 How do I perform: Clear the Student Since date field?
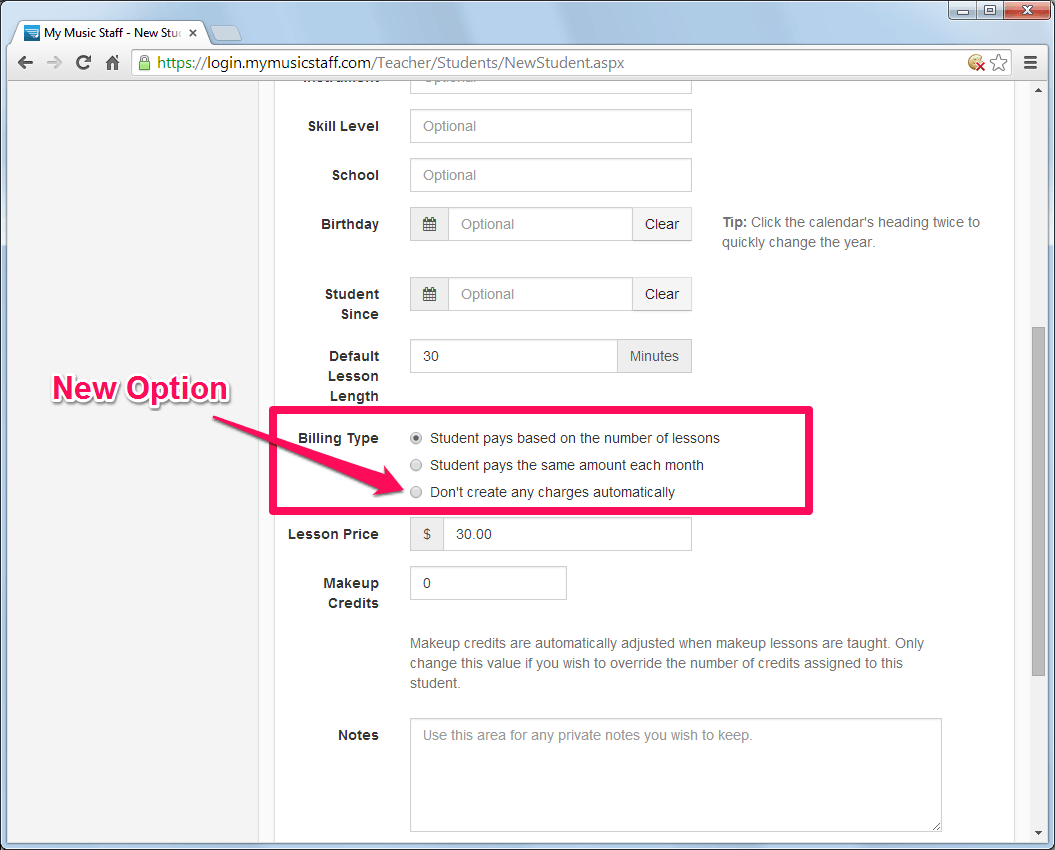662,294
